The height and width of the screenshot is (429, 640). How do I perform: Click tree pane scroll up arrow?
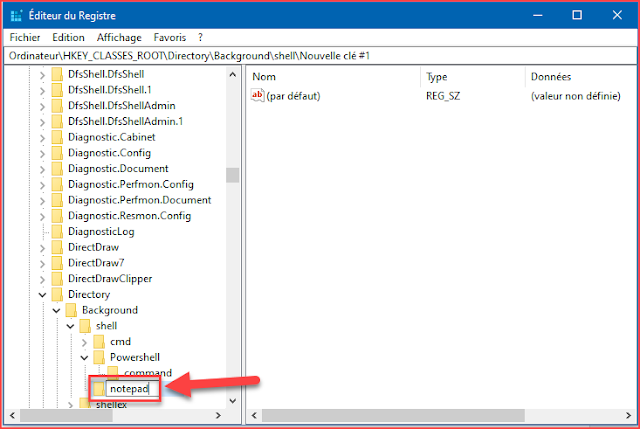[x=233, y=75]
